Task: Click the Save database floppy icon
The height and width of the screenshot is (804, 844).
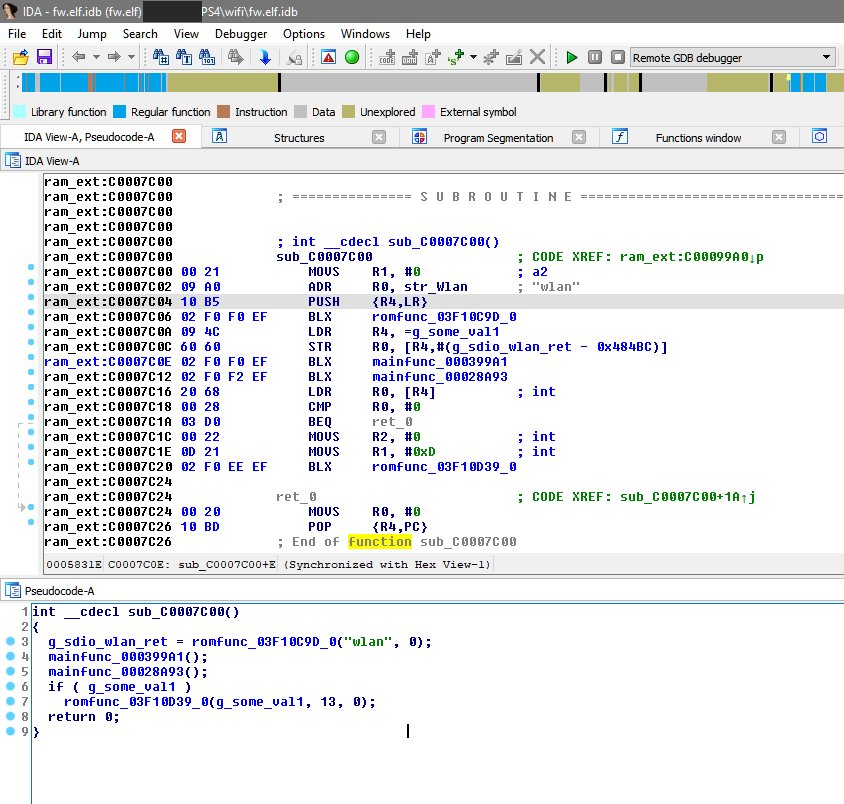Action: [44, 58]
